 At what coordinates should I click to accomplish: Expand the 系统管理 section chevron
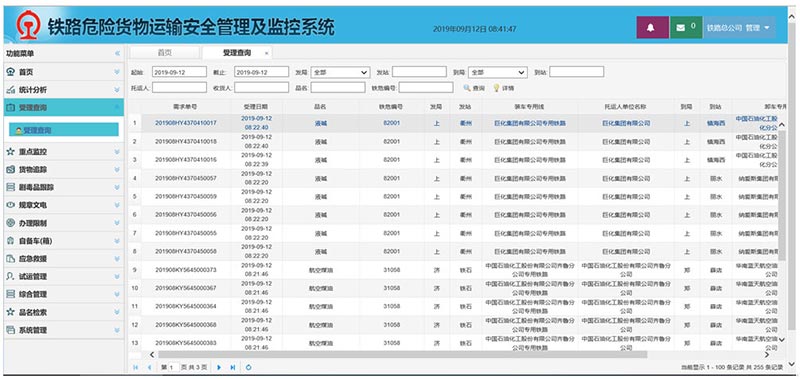117,330
